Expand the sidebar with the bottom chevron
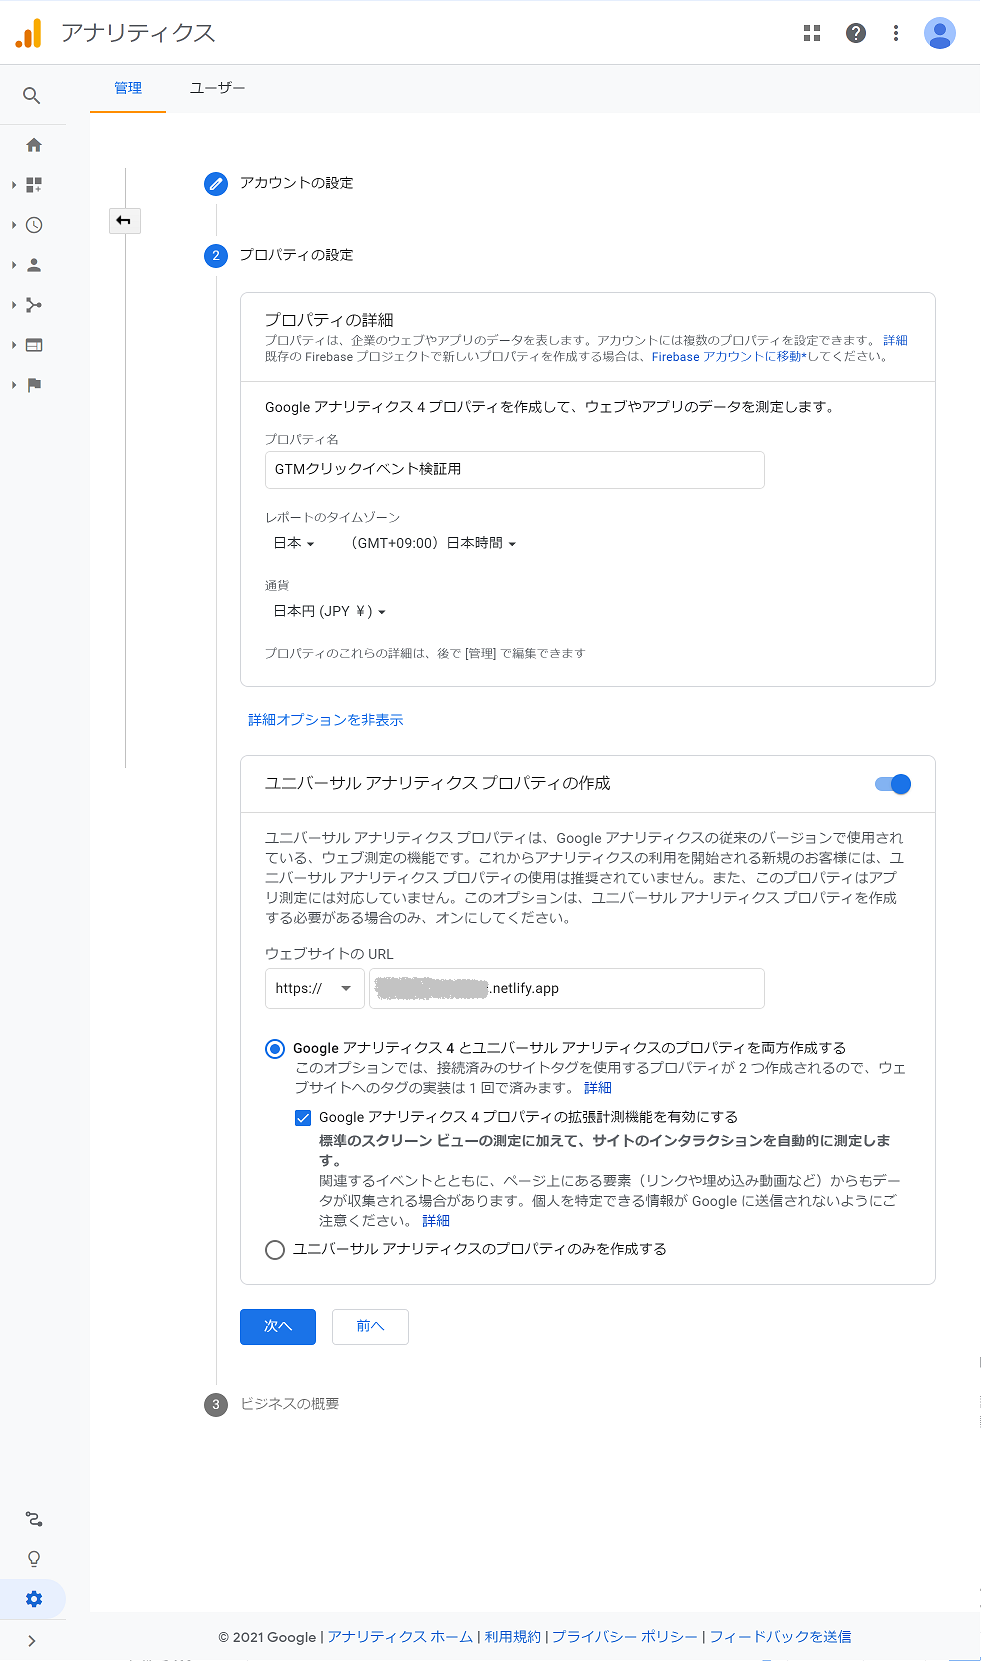The image size is (981, 1661). pos(32,1641)
